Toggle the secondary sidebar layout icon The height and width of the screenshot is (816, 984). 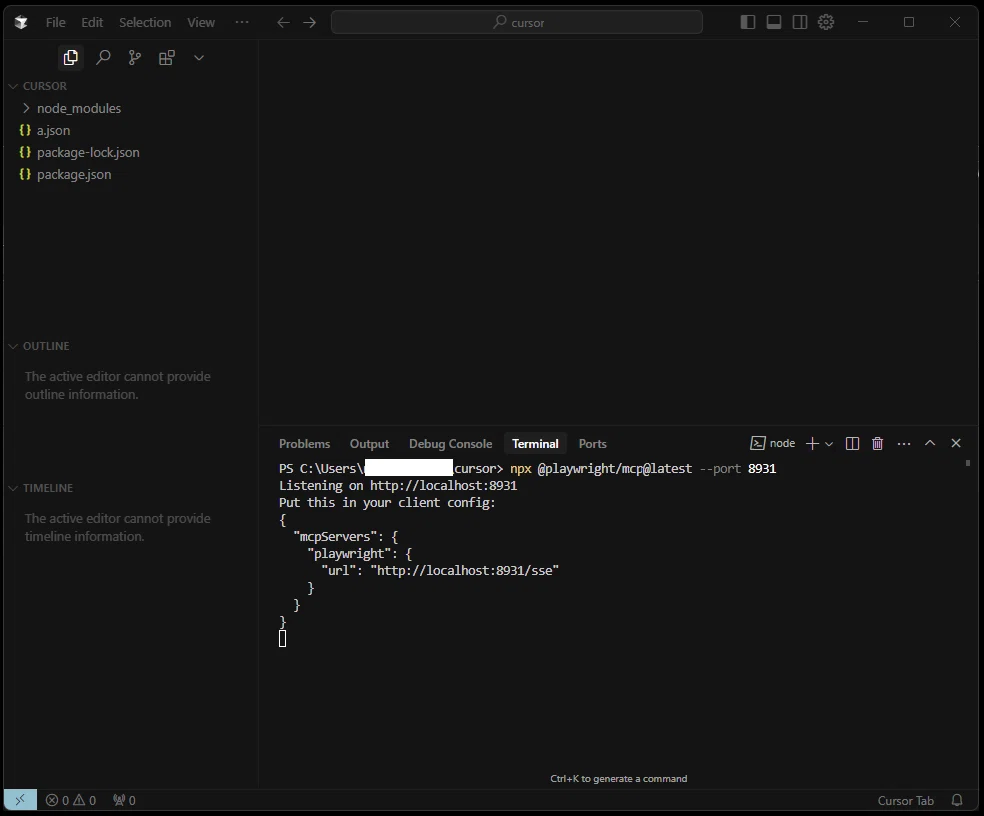coord(800,22)
